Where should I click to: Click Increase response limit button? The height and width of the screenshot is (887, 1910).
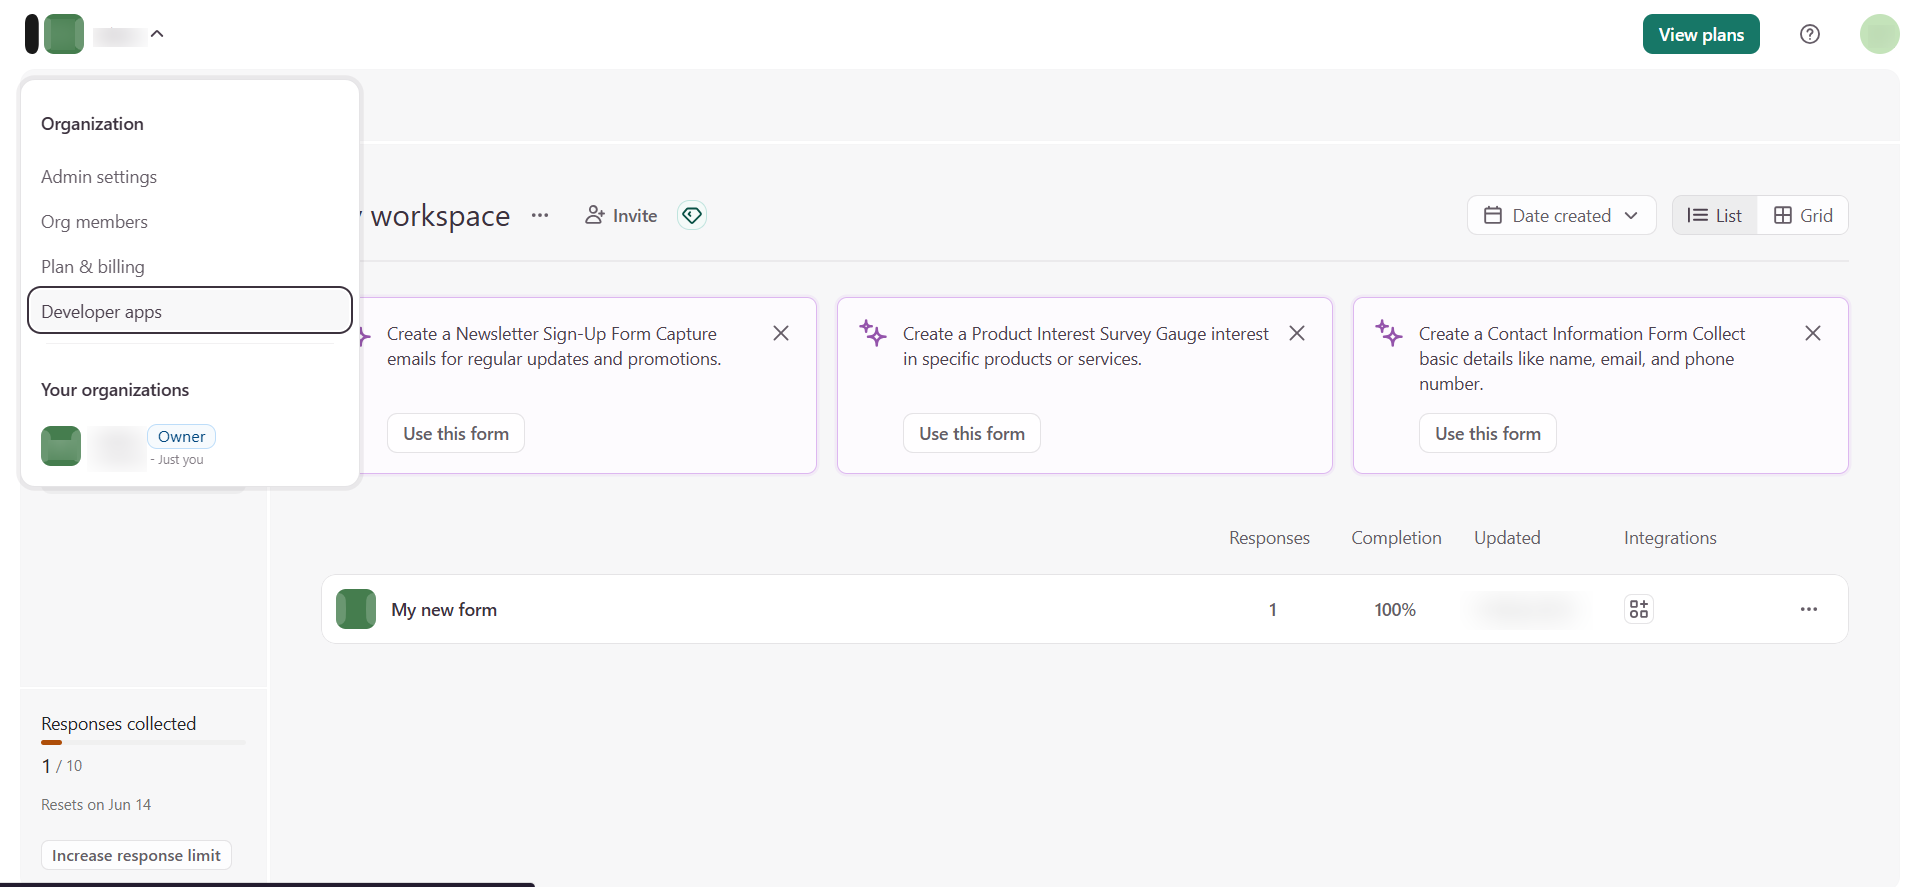click(x=136, y=855)
